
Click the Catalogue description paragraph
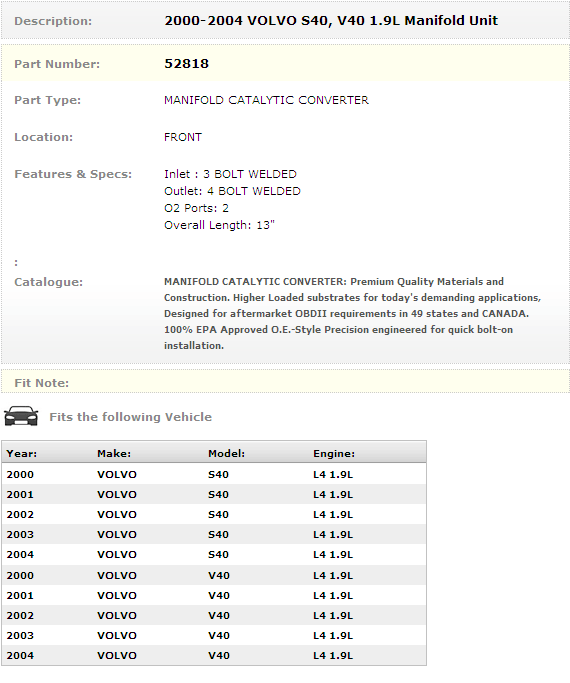pyautogui.click(x=352, y=314)
